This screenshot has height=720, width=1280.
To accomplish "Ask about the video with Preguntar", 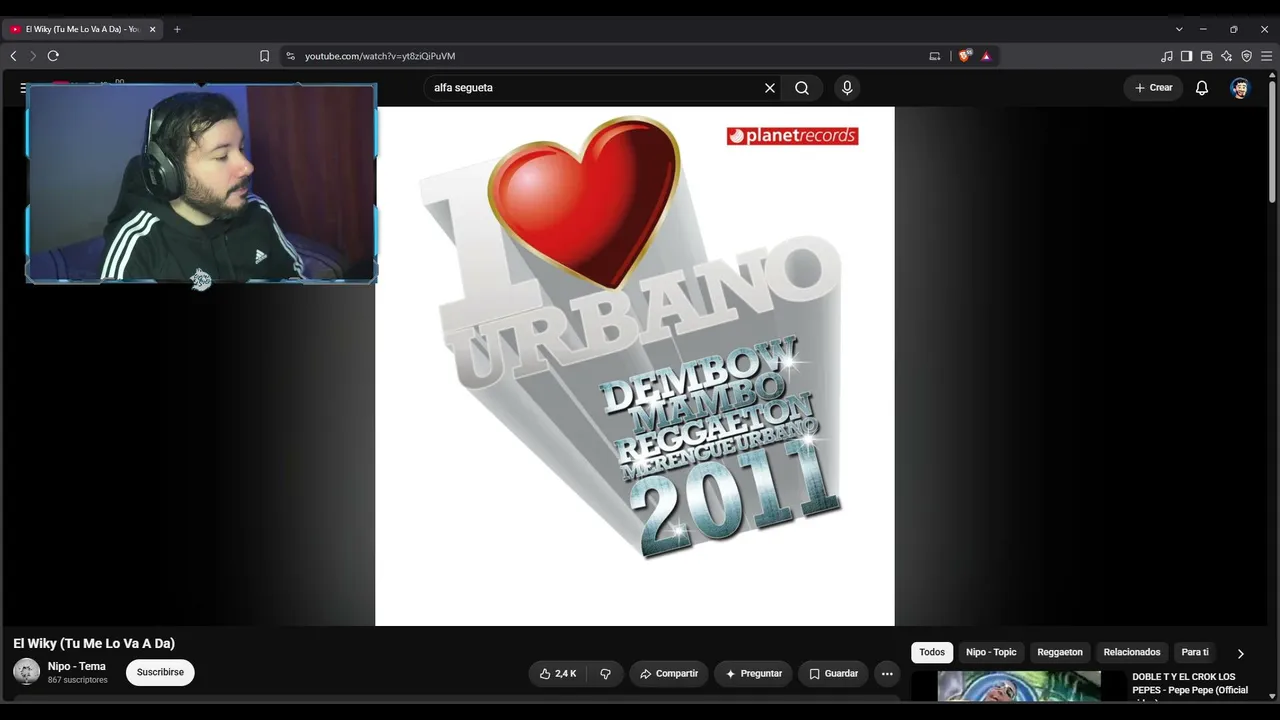I will (753, 674).
